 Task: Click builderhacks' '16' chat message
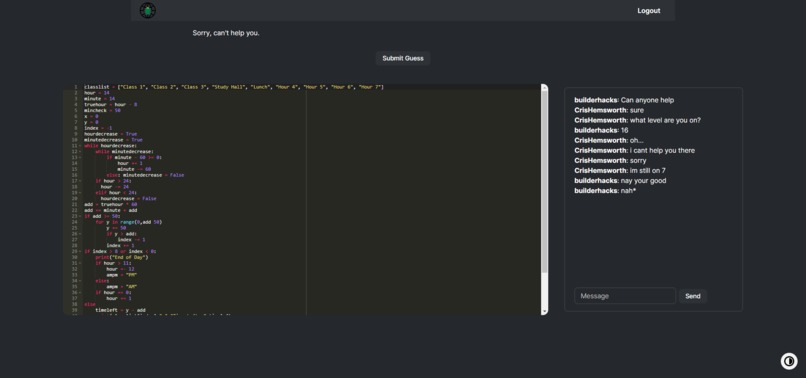tap(625, 130)
